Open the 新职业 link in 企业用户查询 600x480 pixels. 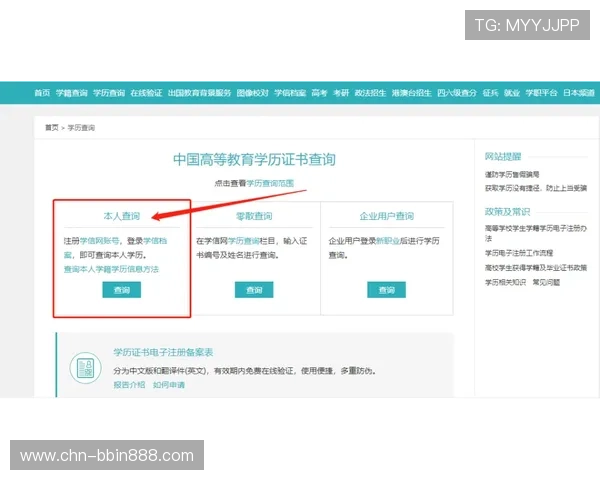tap(388, 241)
